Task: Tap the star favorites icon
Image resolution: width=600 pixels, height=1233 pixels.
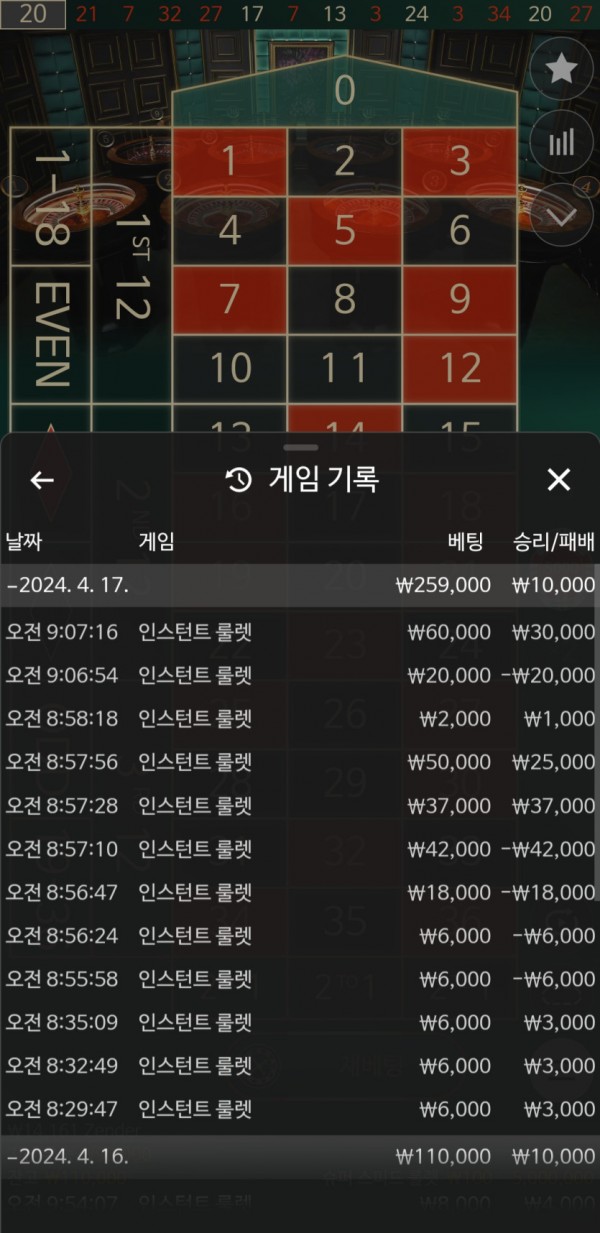Action: click(x=562, y=69)
